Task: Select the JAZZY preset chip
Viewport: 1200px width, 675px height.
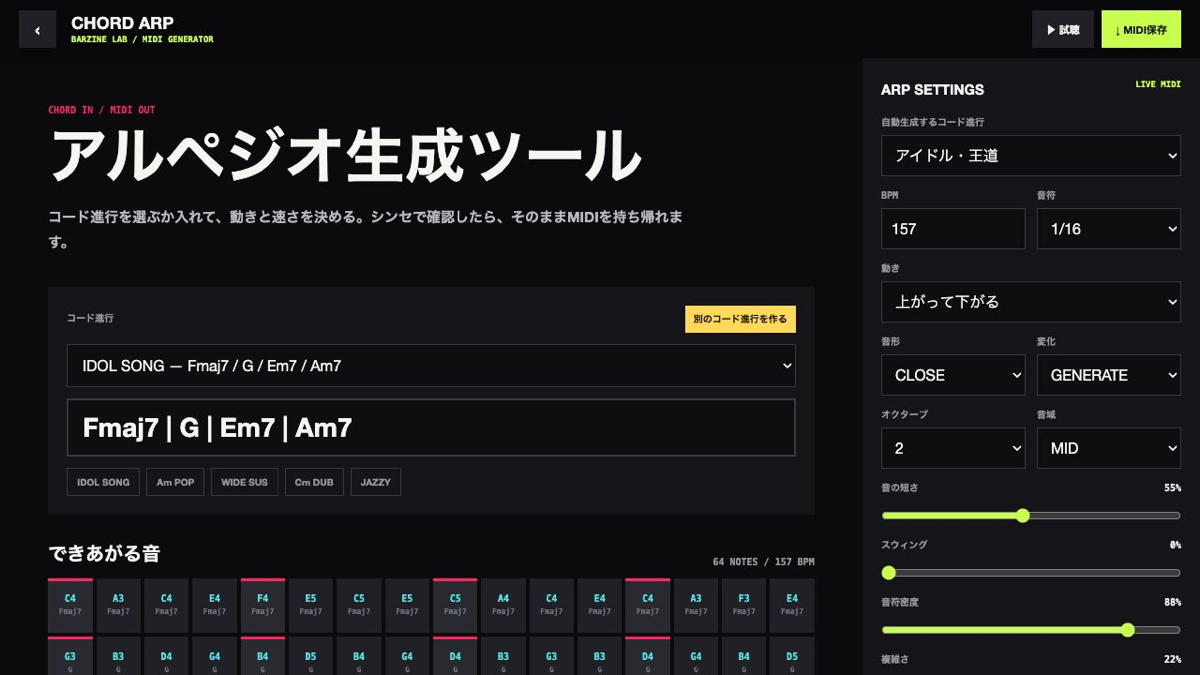Action: click(x=376, y=482)
